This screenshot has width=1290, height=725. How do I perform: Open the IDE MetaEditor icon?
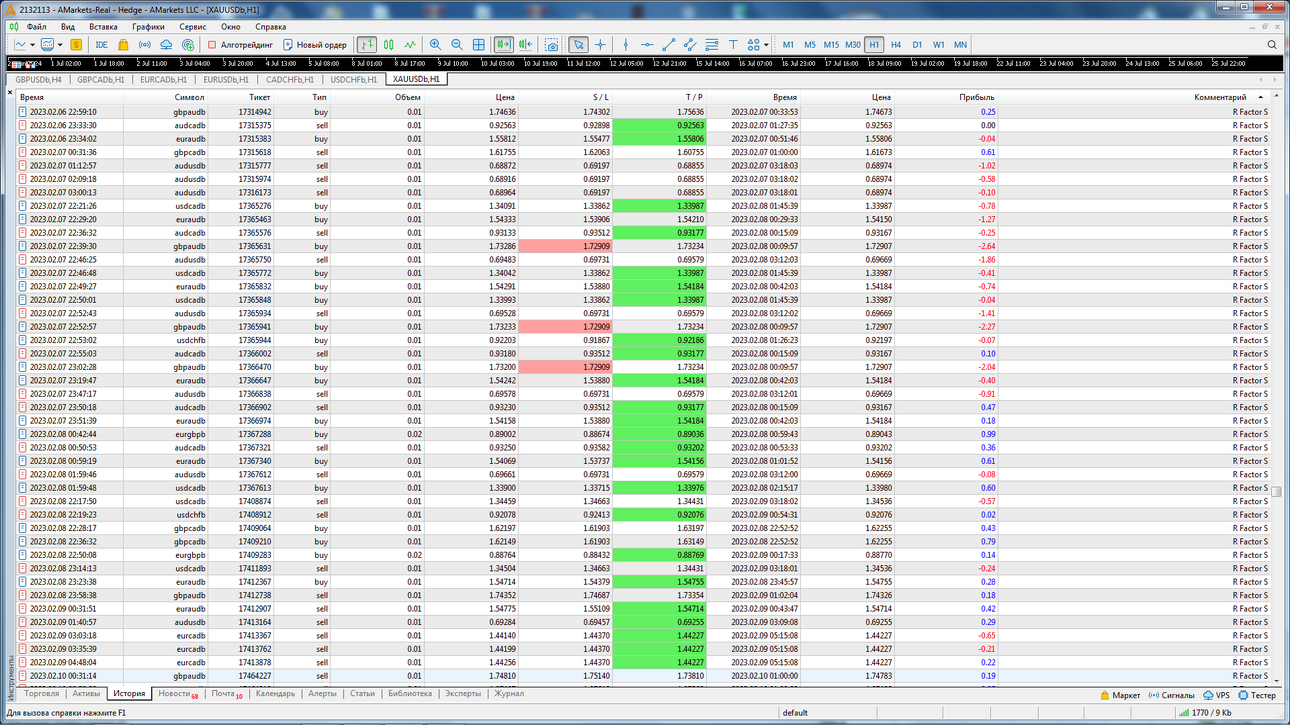click(x=102, y=45)
